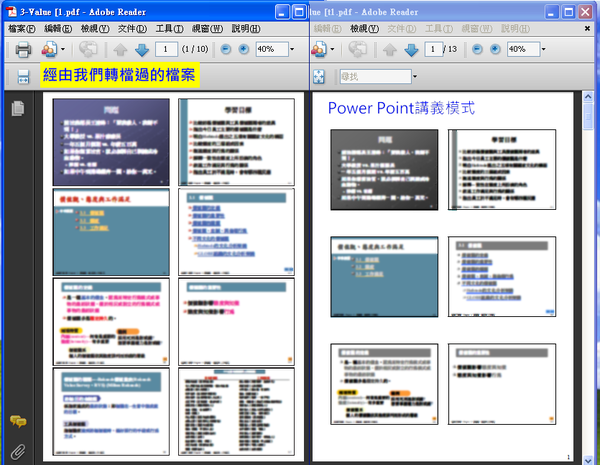Click fit width scrolling icon in left window
Screen dimensions: 600x465
[x=23, y=77]
